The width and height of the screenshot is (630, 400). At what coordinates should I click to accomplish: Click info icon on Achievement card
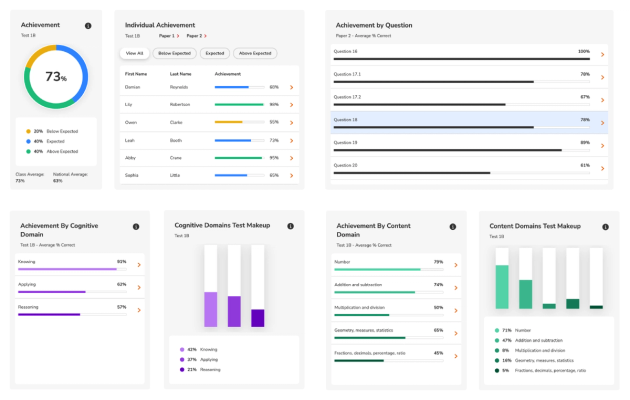pos(88,26)
